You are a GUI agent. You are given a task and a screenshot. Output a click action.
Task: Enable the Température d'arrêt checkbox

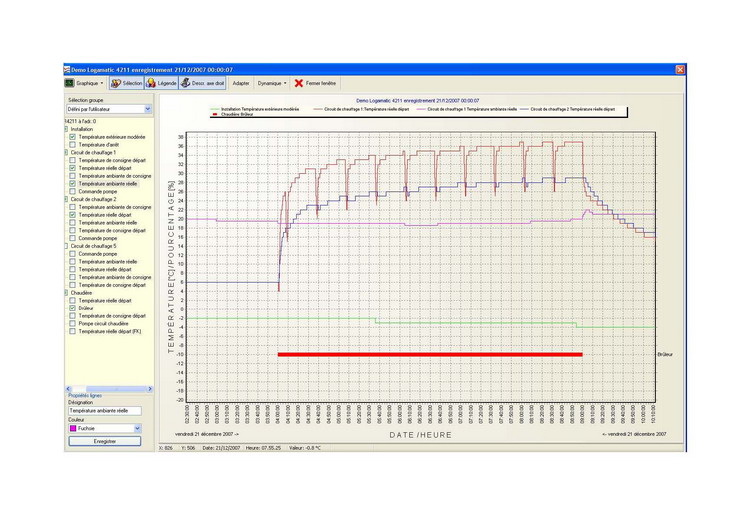pos(72,145)
